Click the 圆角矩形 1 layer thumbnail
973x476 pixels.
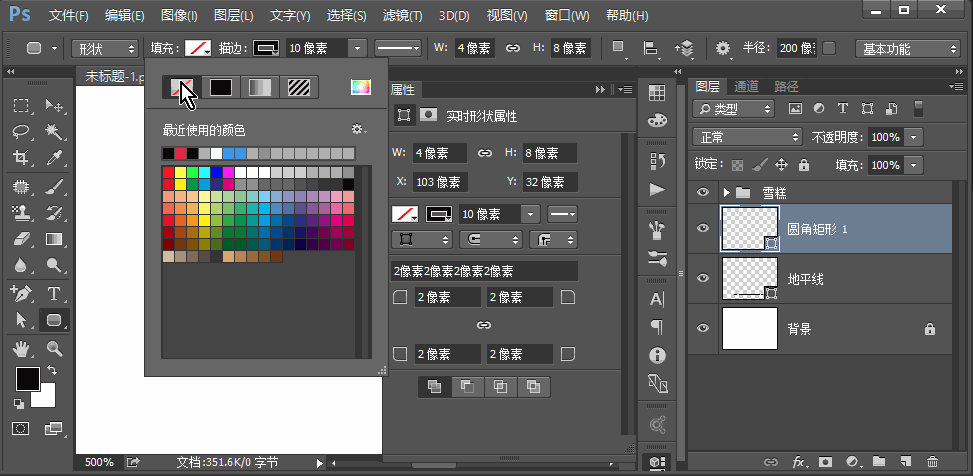click(749, 228)
